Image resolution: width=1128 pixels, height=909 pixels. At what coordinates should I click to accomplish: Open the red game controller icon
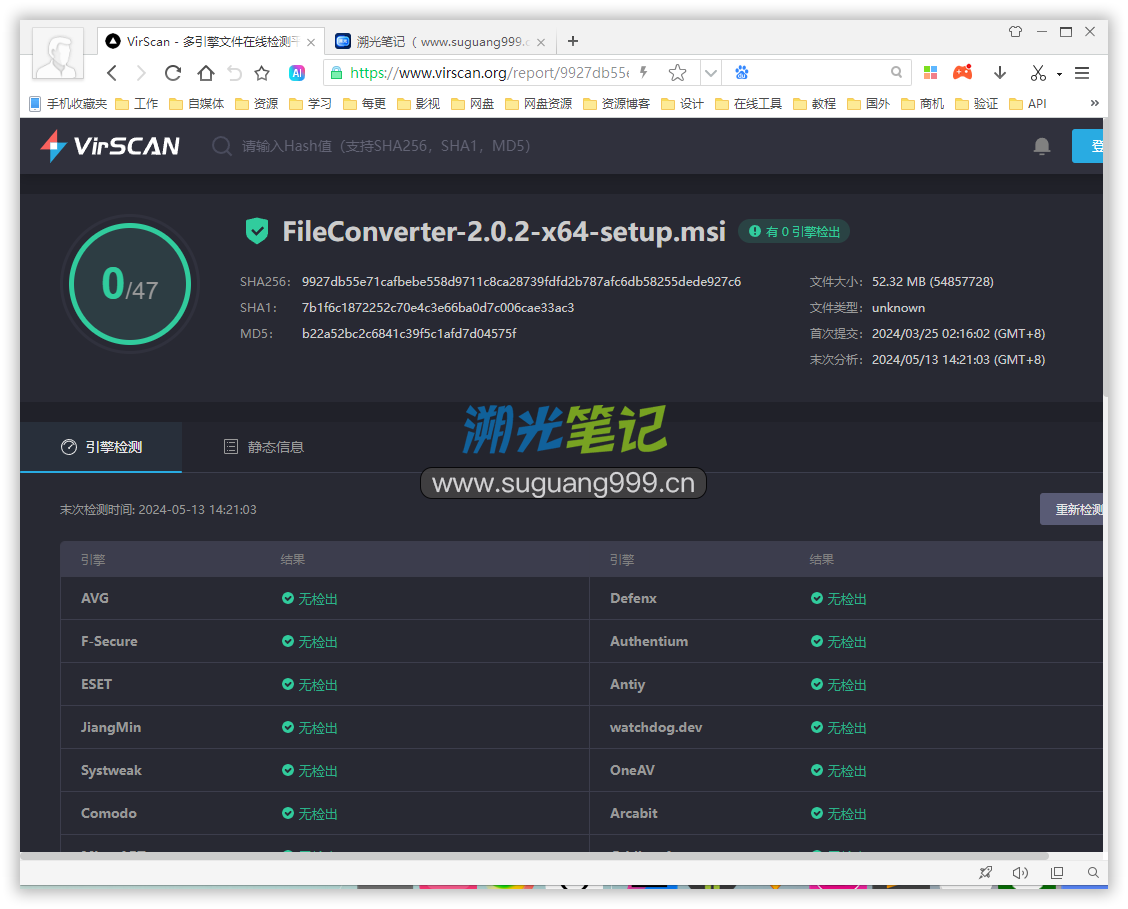(x=963, y=73)
